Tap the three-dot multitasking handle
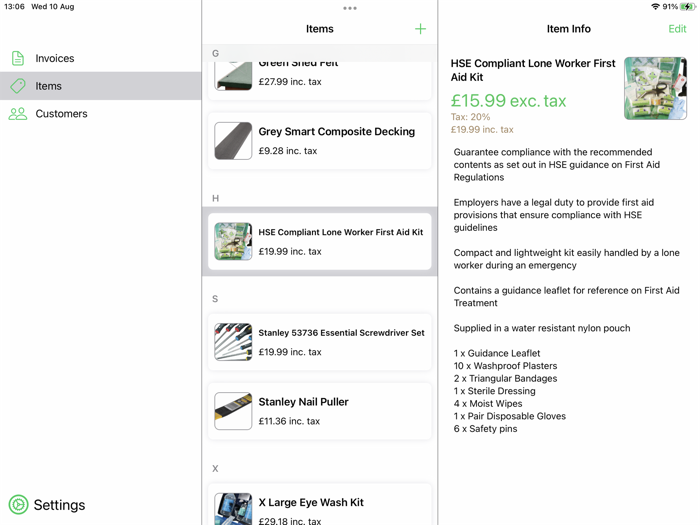The width and height of the screenshot is (700, 525). tap(350, 8)
